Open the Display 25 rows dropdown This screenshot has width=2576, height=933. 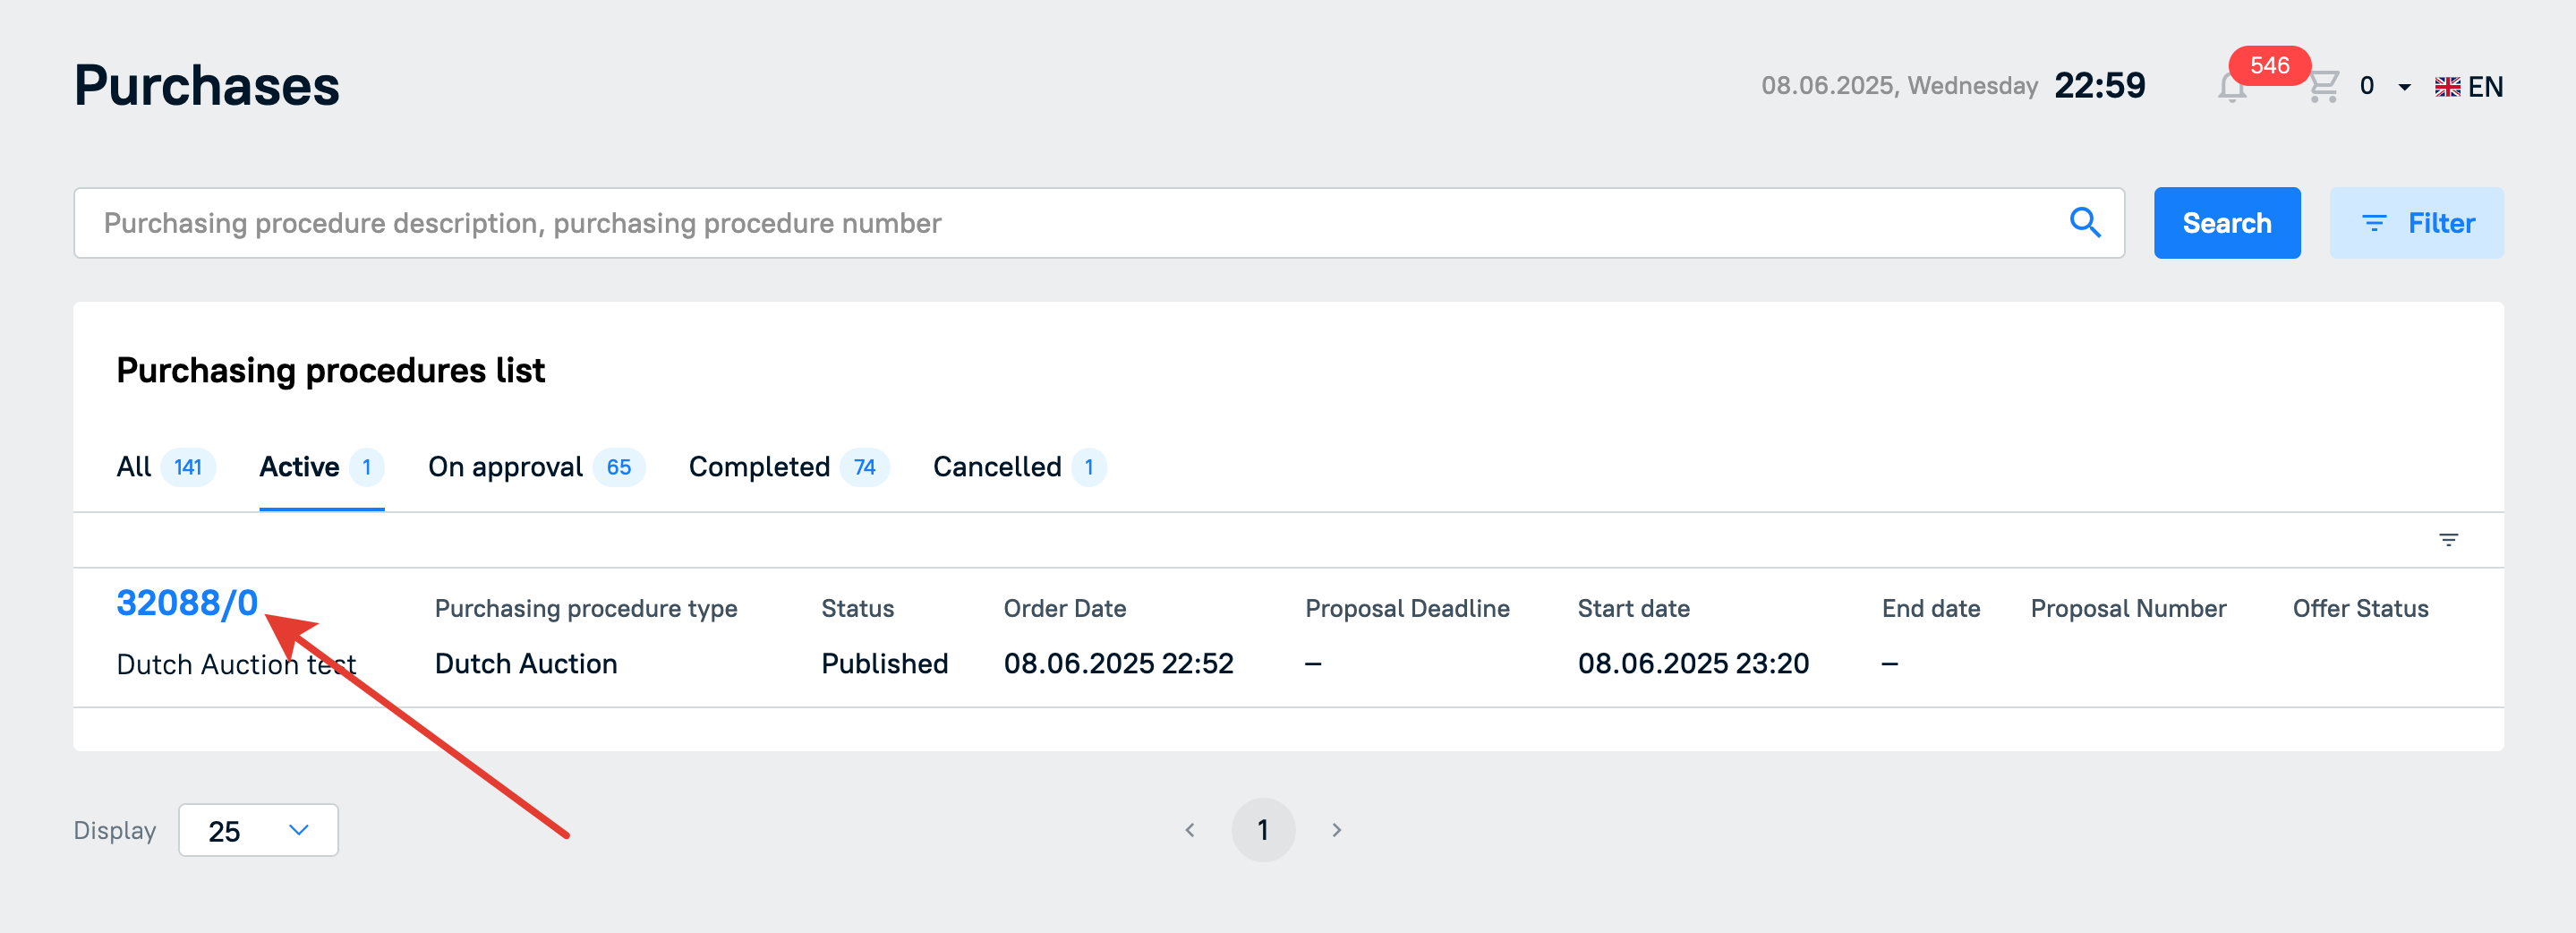pos(258,830)
